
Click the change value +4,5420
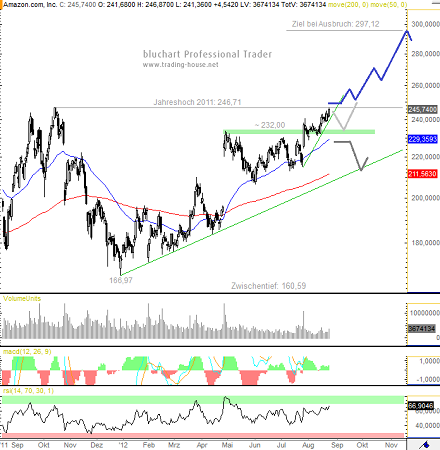[x=226, y=5]
